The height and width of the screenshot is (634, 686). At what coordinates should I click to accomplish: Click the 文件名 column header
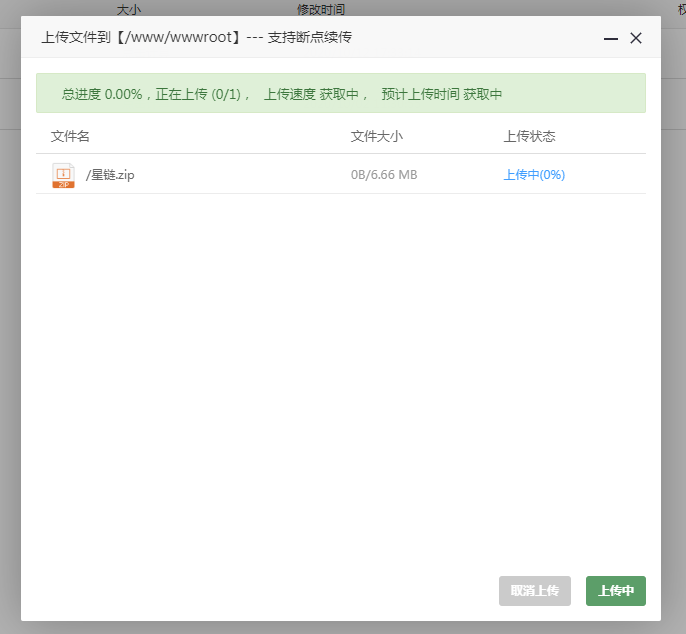(x=70, y=136)
